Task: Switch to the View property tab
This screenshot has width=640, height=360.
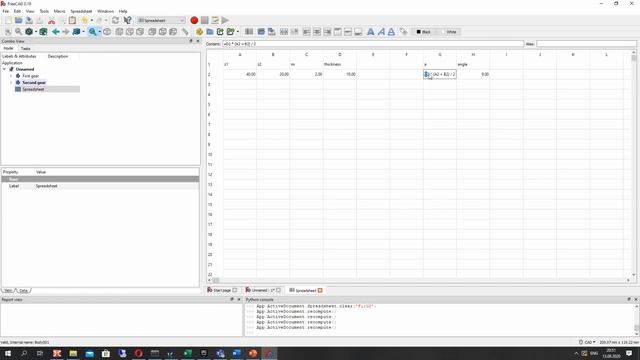Action: (x=8, y=291)
